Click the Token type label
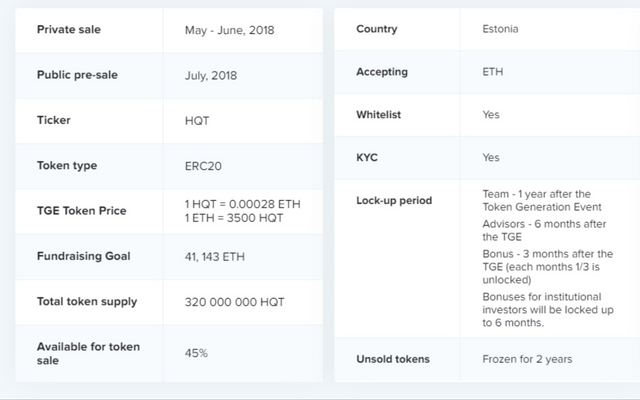Image resolution: width=640 pixels, height=400 pixels. click(x=67, y=166)
